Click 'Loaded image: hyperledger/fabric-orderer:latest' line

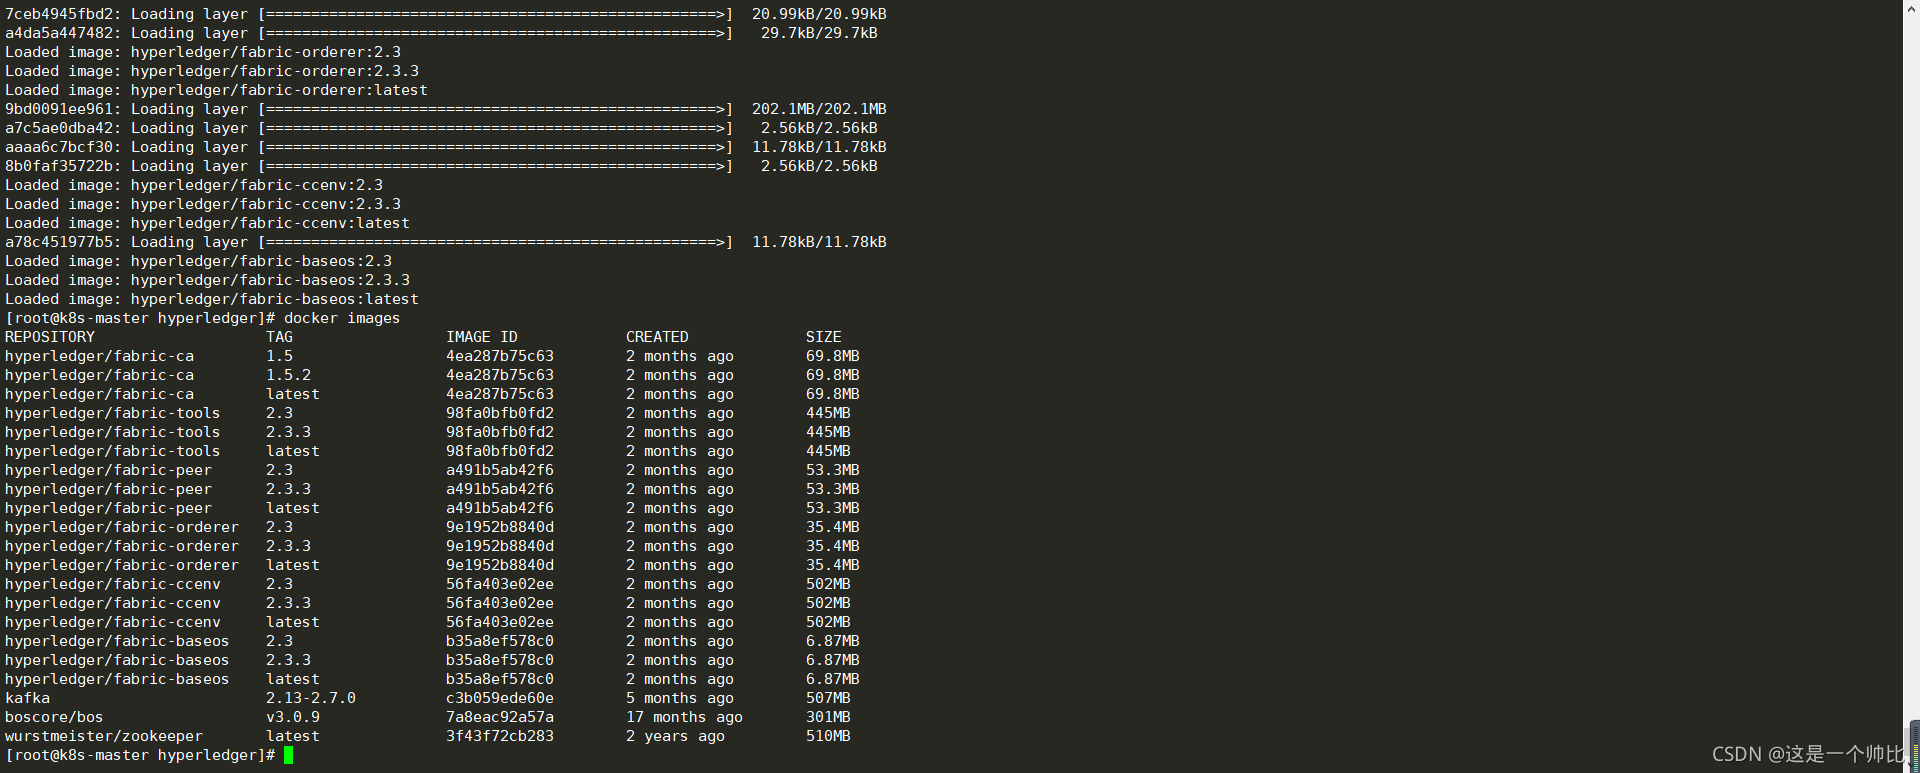pyautogui.click(x=216, y=90)
